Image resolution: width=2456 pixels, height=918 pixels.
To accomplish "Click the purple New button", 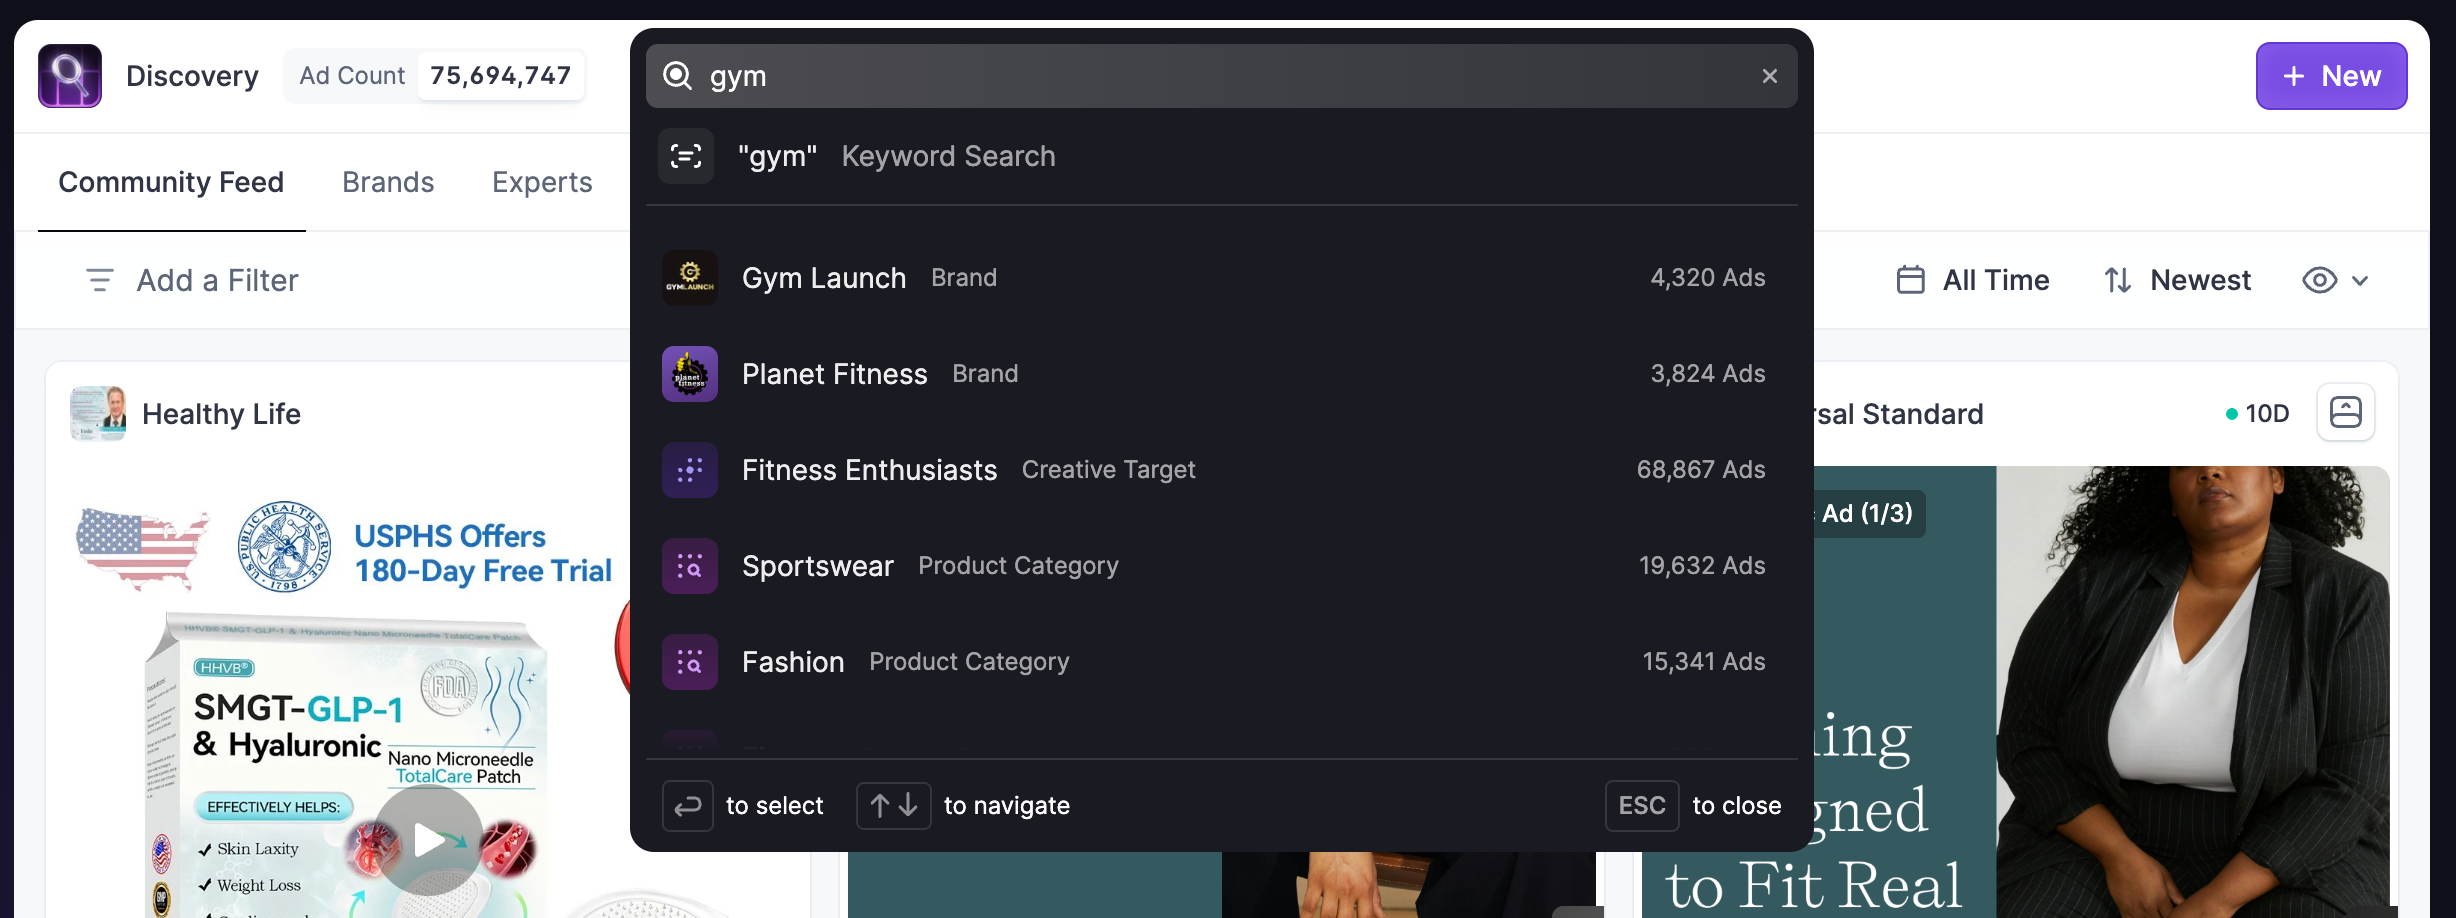I will point(2331,76).
